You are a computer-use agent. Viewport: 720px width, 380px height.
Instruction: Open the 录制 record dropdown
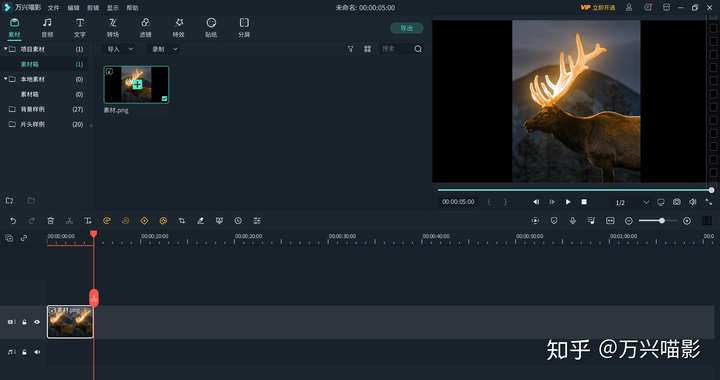[165, 49]
